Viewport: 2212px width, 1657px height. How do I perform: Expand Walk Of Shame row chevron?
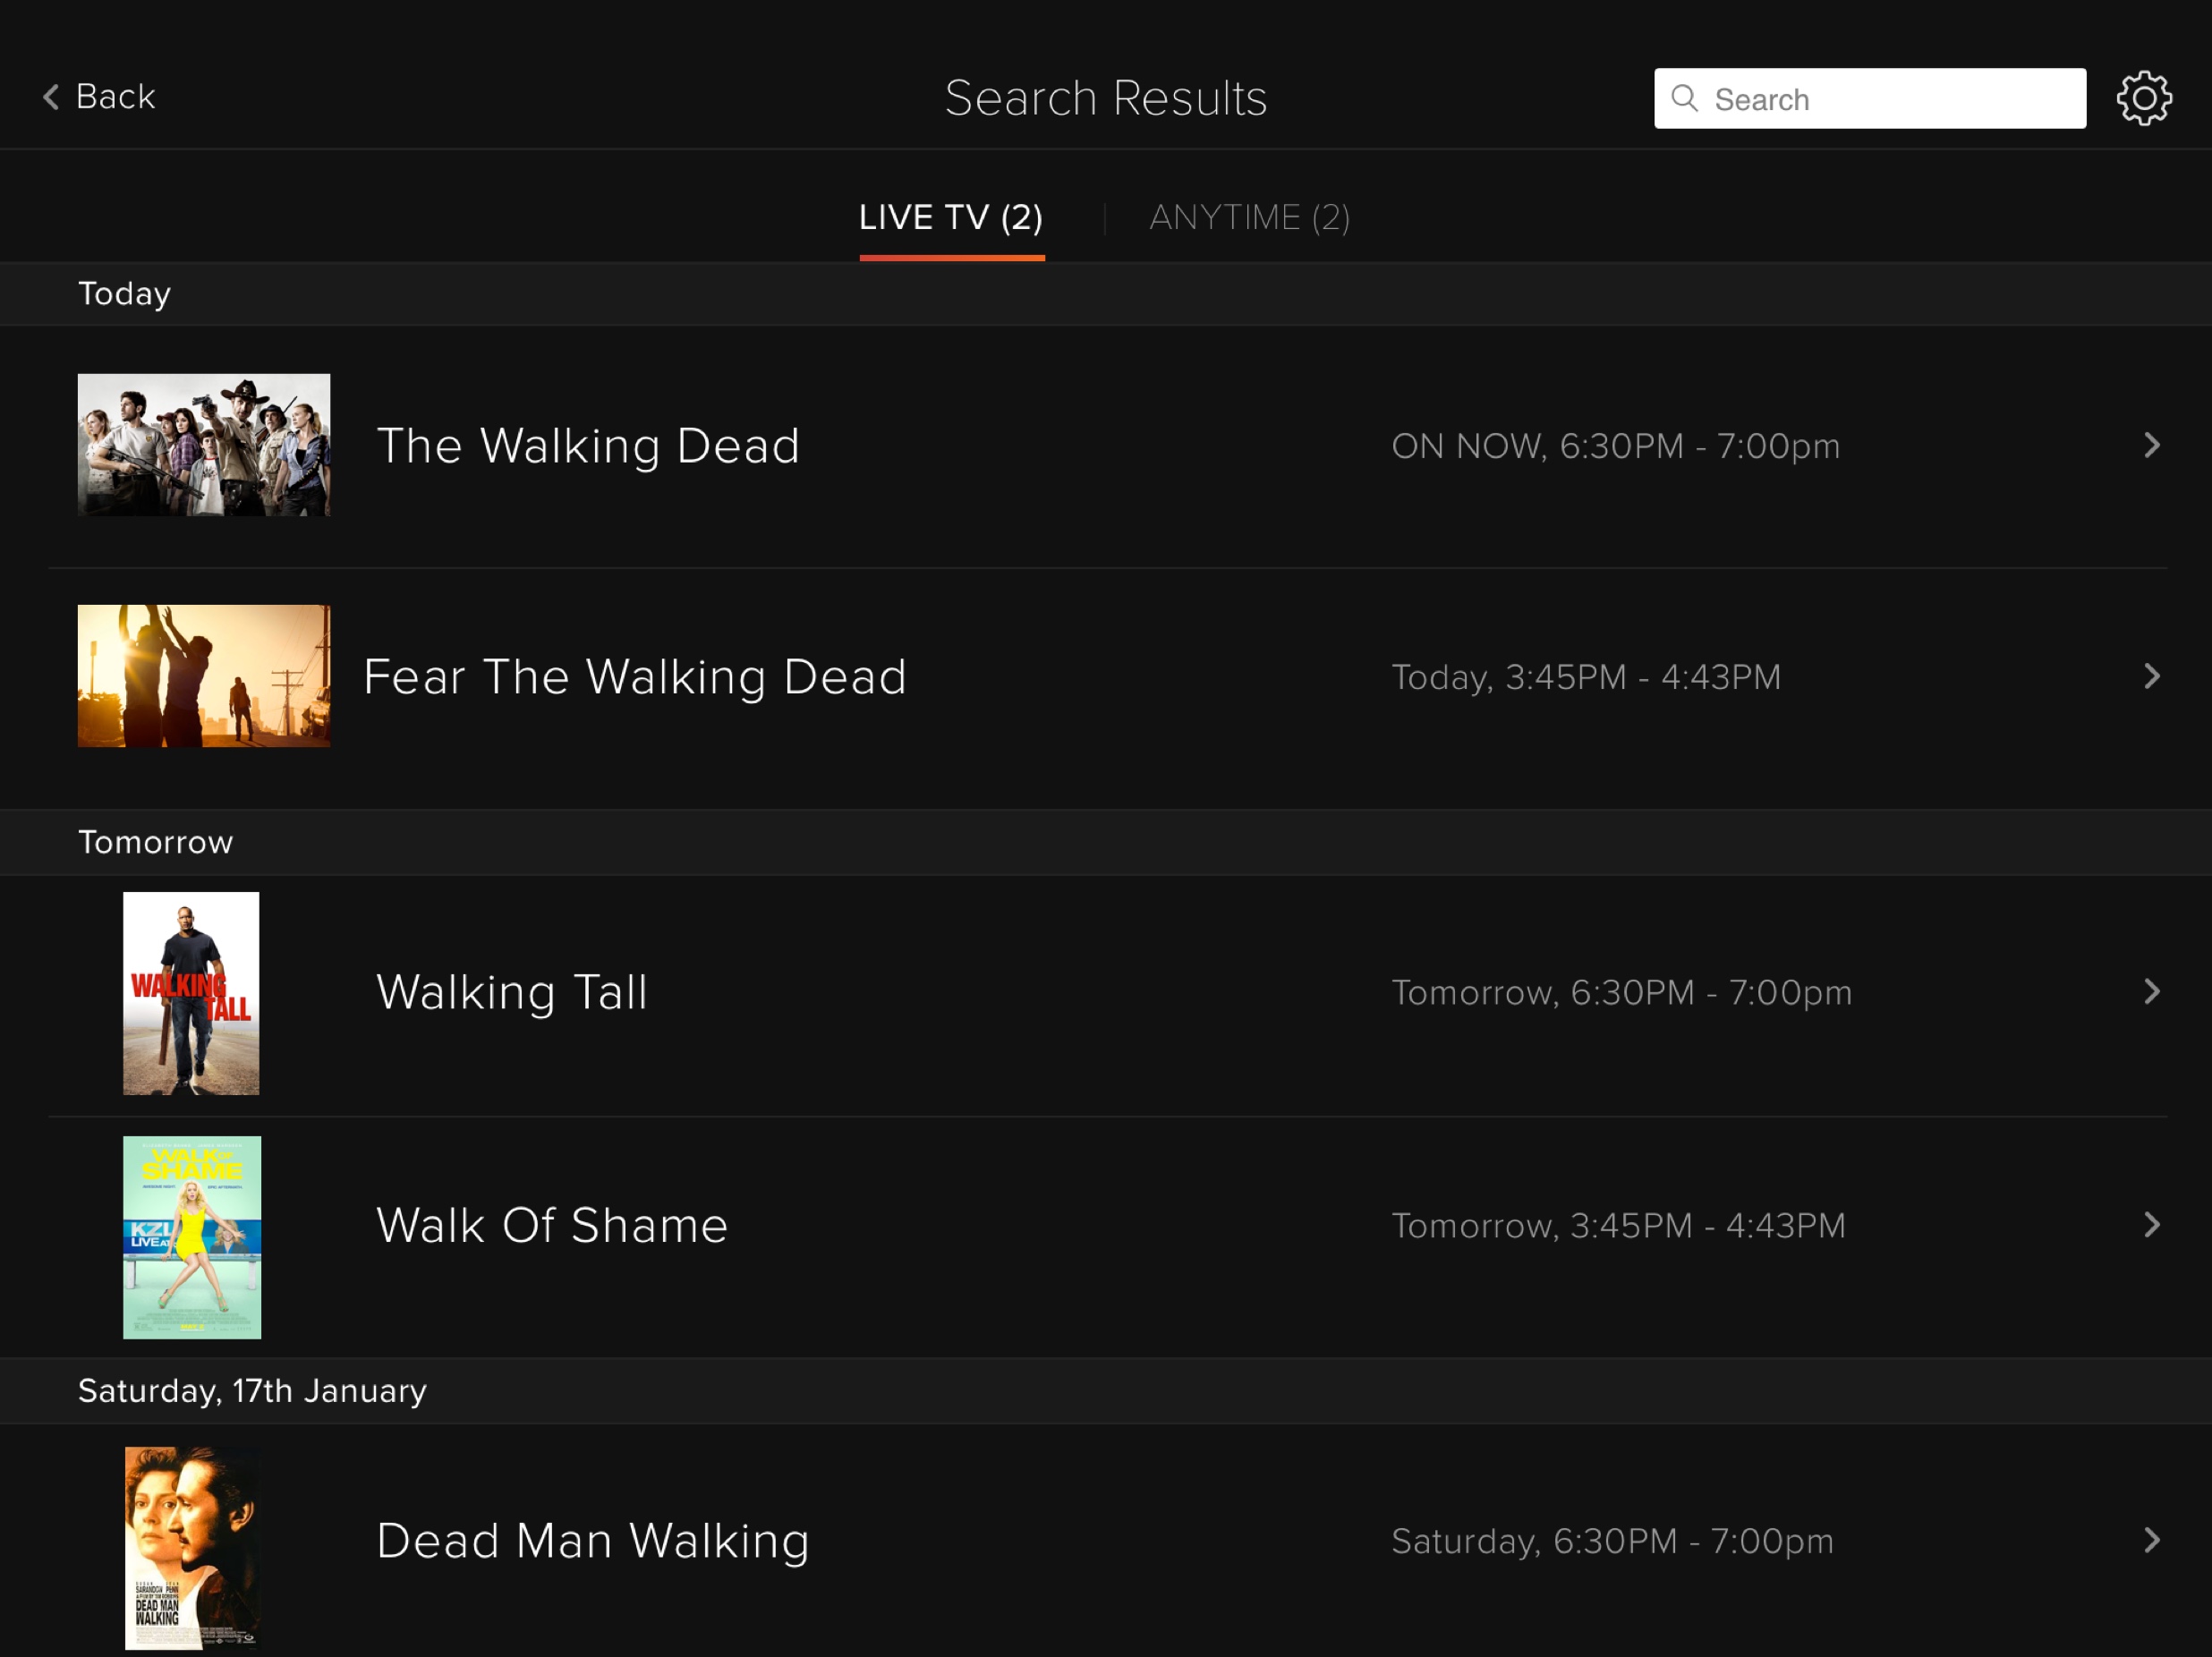pos(2152,1224)
